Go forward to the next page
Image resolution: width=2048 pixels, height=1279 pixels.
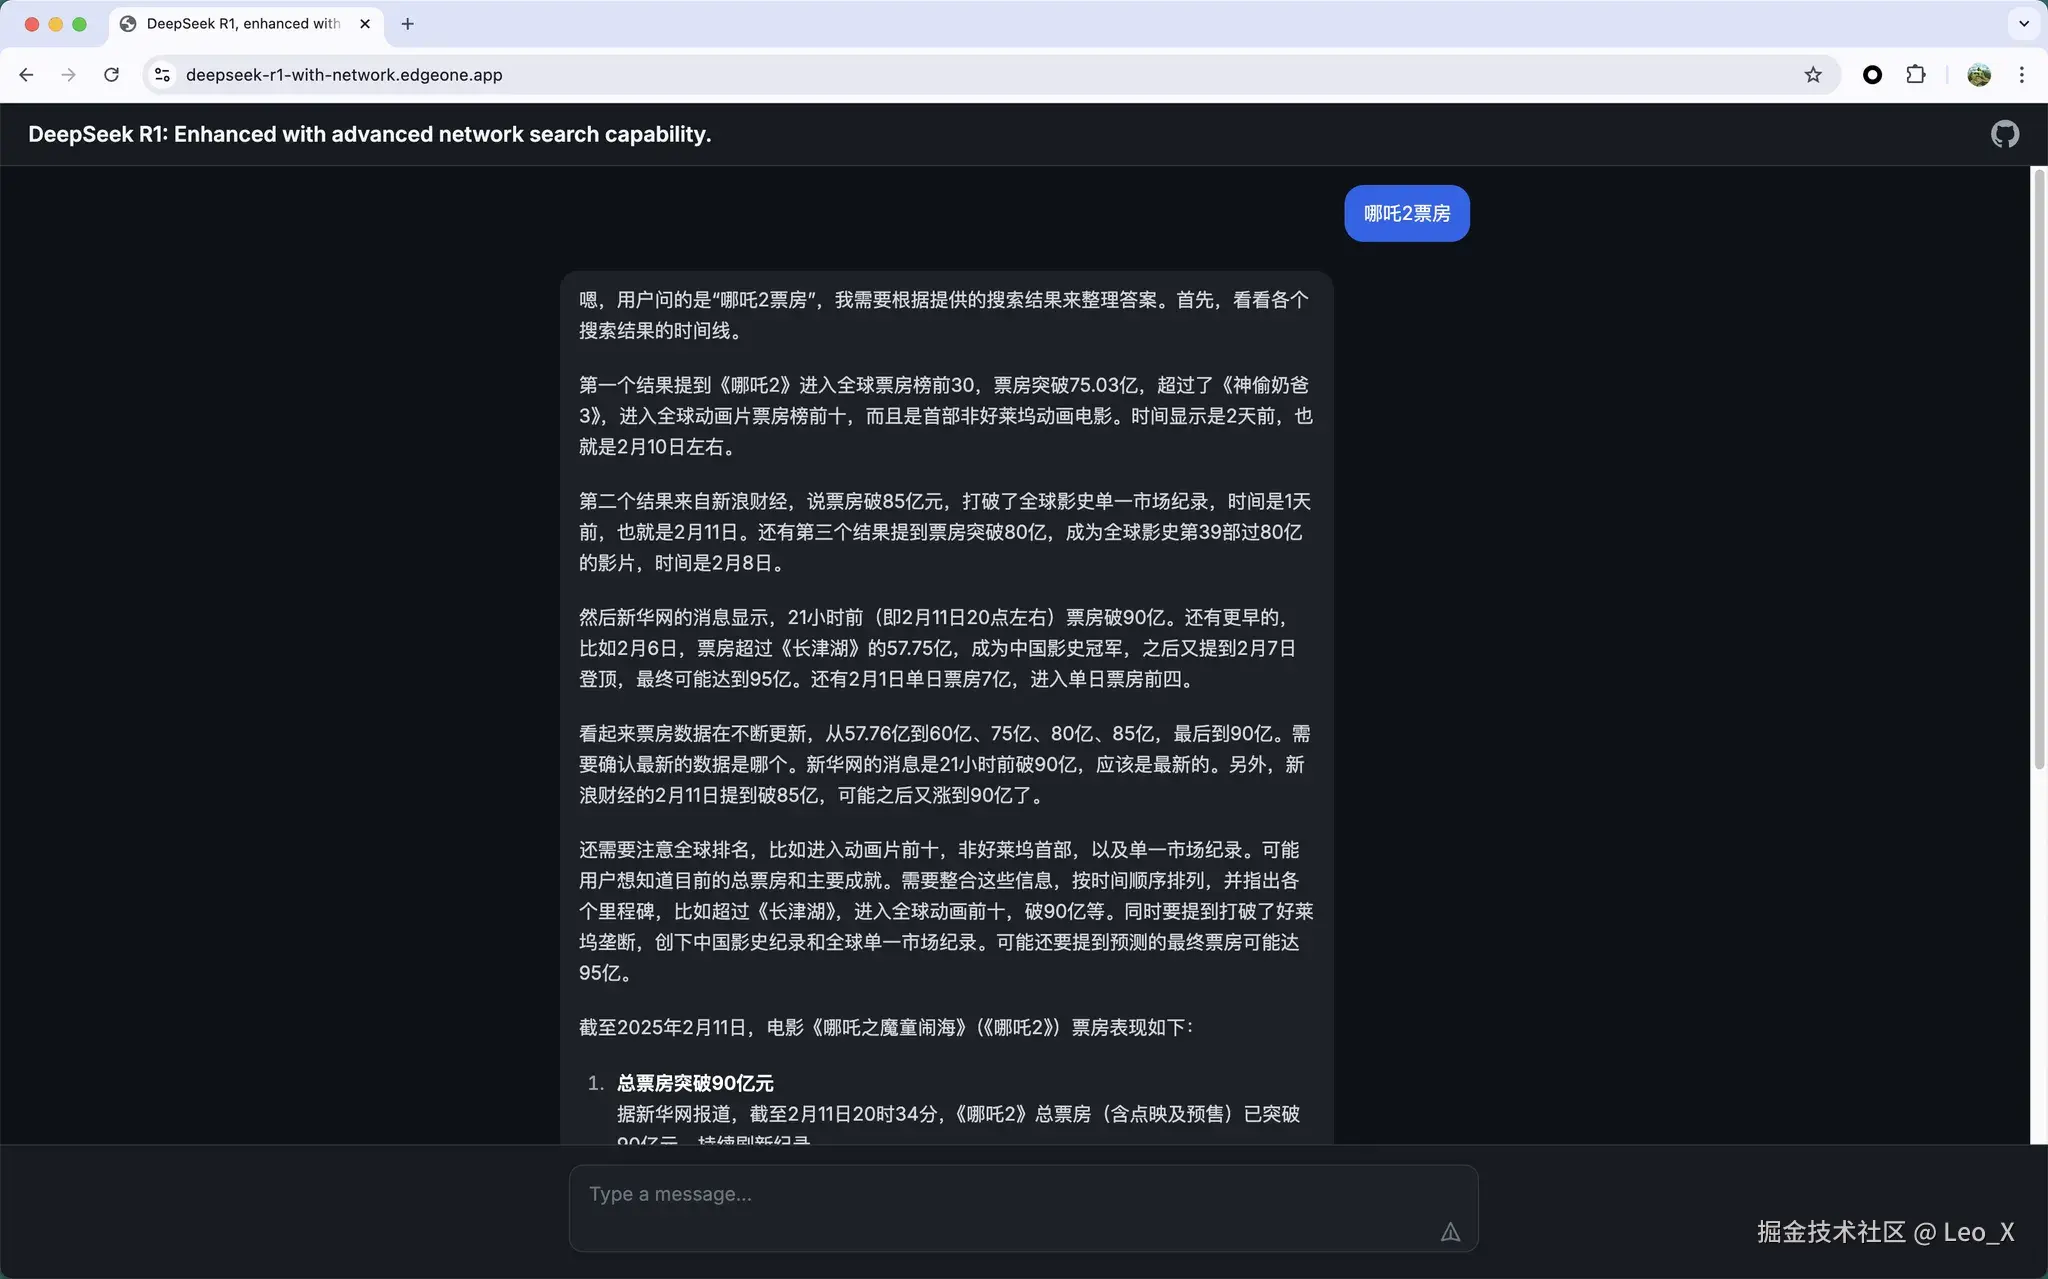(x=68, y=74)
